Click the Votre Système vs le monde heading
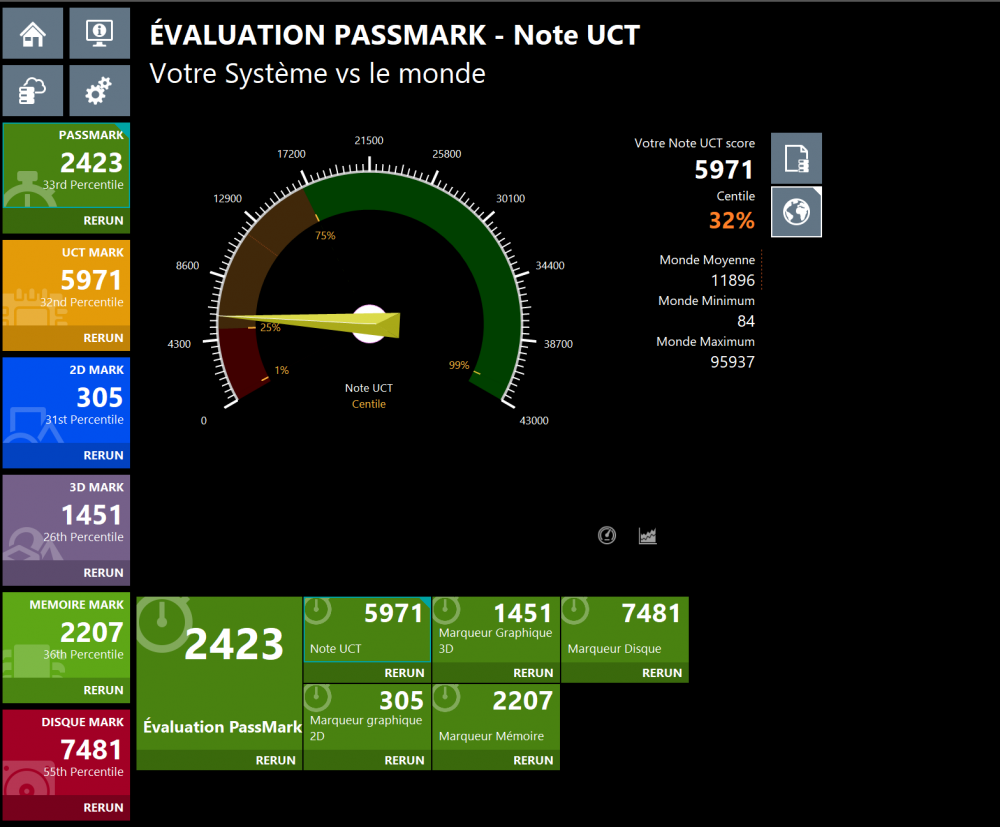The height and width of the screenshot is (827, 1000). point(317,73)
